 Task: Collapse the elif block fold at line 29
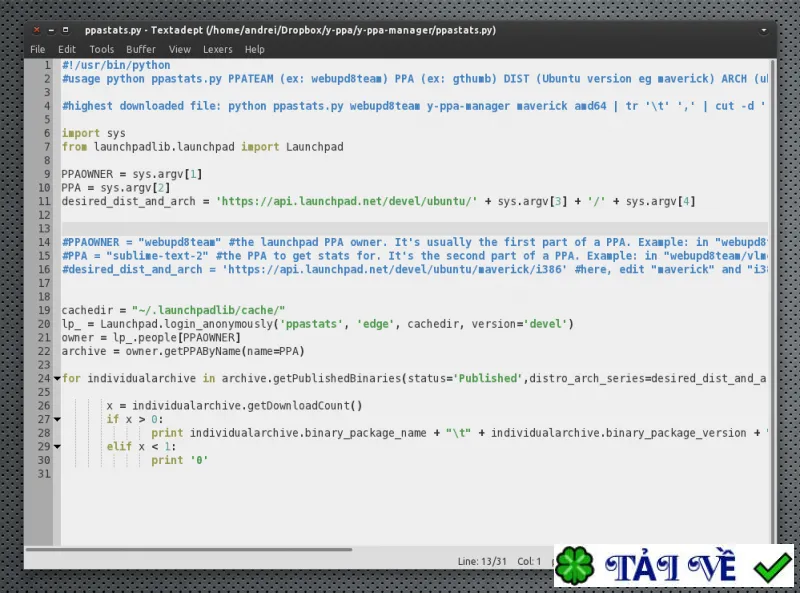click(x=57, y=447)
